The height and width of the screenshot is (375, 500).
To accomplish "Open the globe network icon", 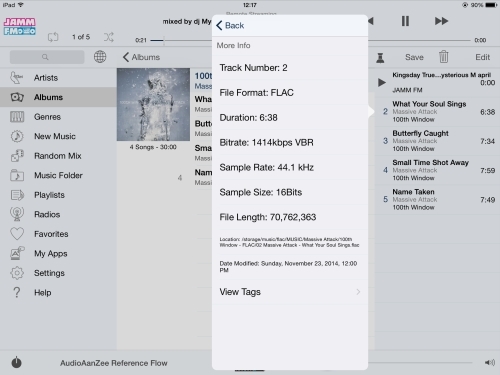I will click(100, 57).
